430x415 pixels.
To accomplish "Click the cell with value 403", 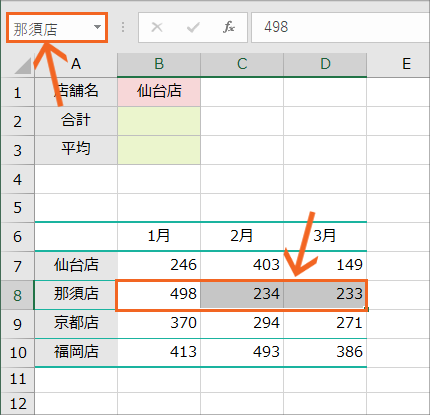I will pos(242,266).
